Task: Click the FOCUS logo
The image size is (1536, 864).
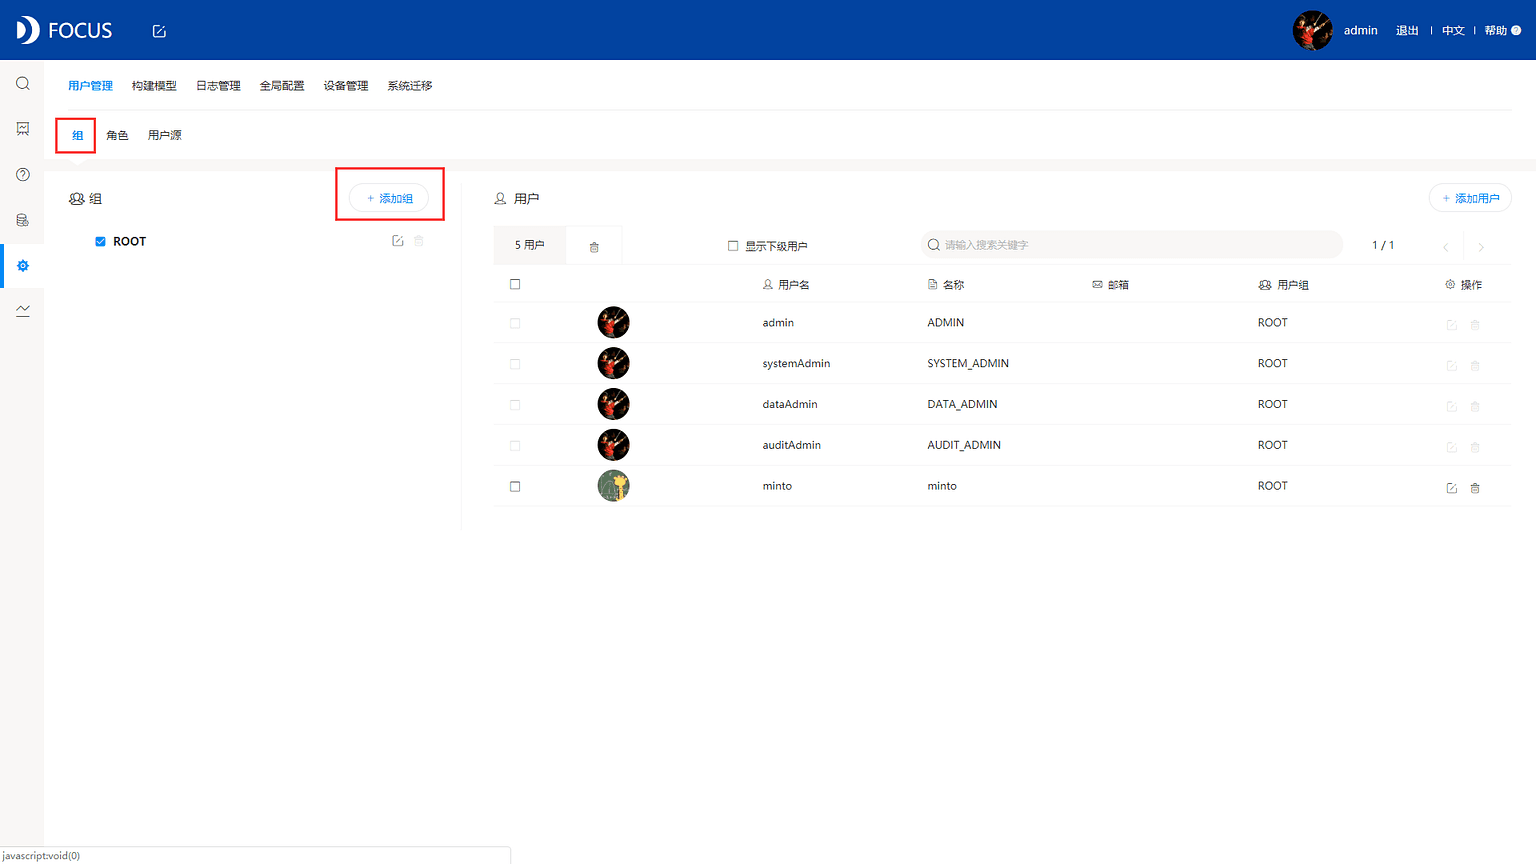Action: [64, 30]
